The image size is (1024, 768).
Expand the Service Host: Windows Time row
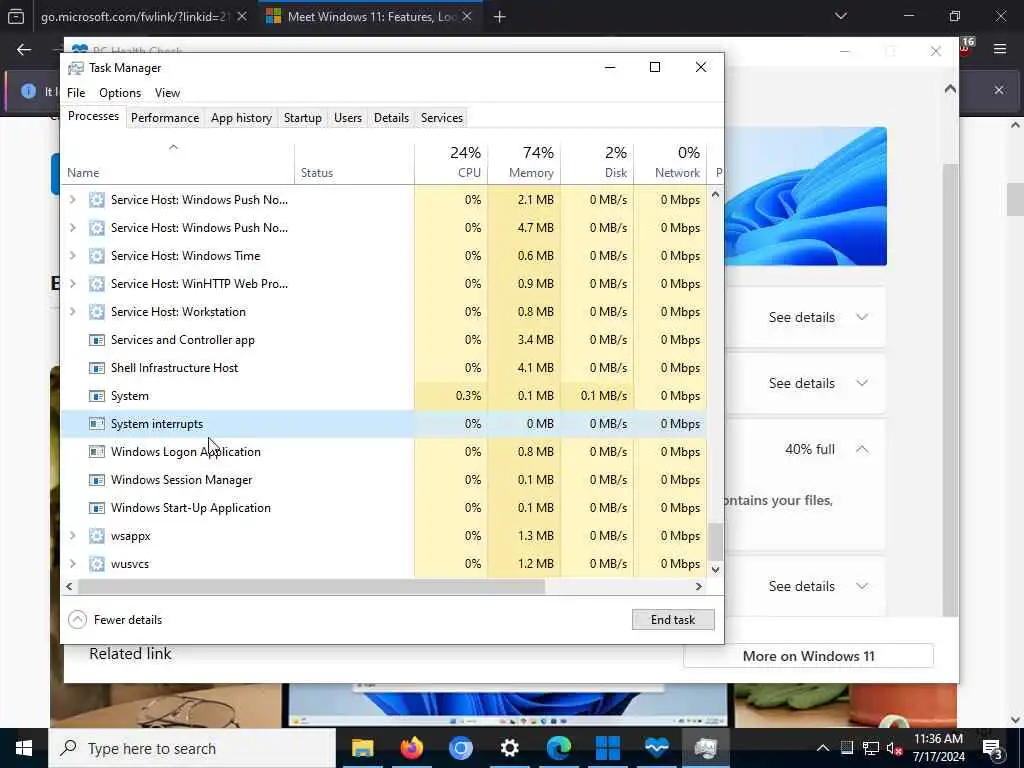coord(72,256)
